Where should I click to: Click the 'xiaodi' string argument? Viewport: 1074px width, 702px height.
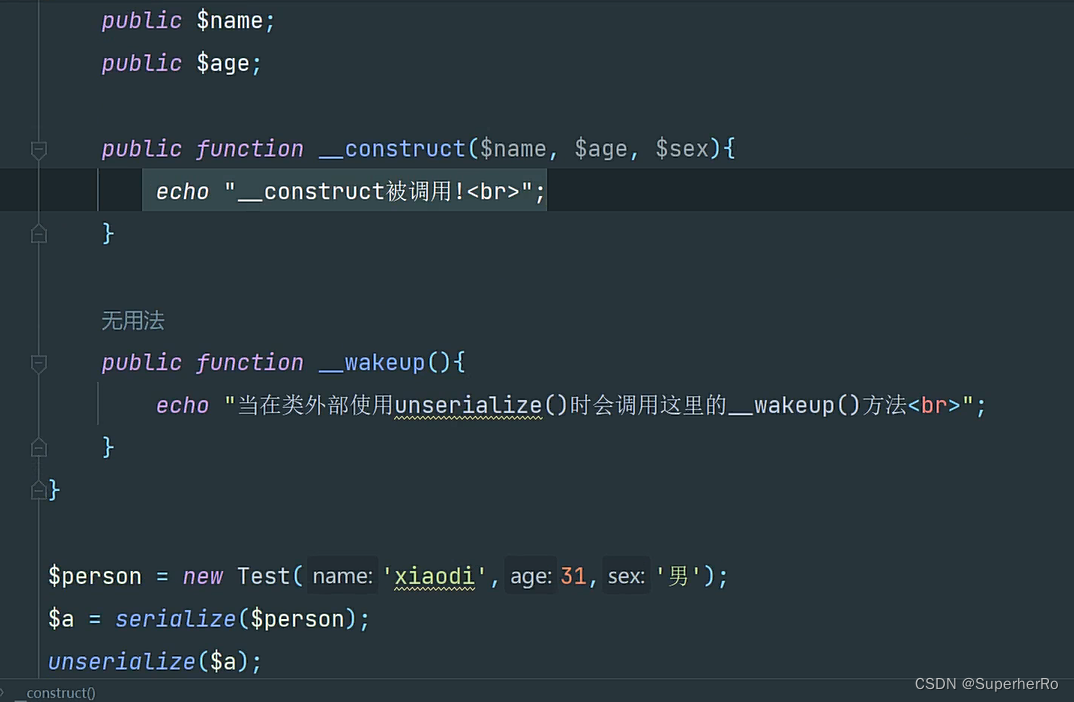pyautogui.click(x=434, y=576)
